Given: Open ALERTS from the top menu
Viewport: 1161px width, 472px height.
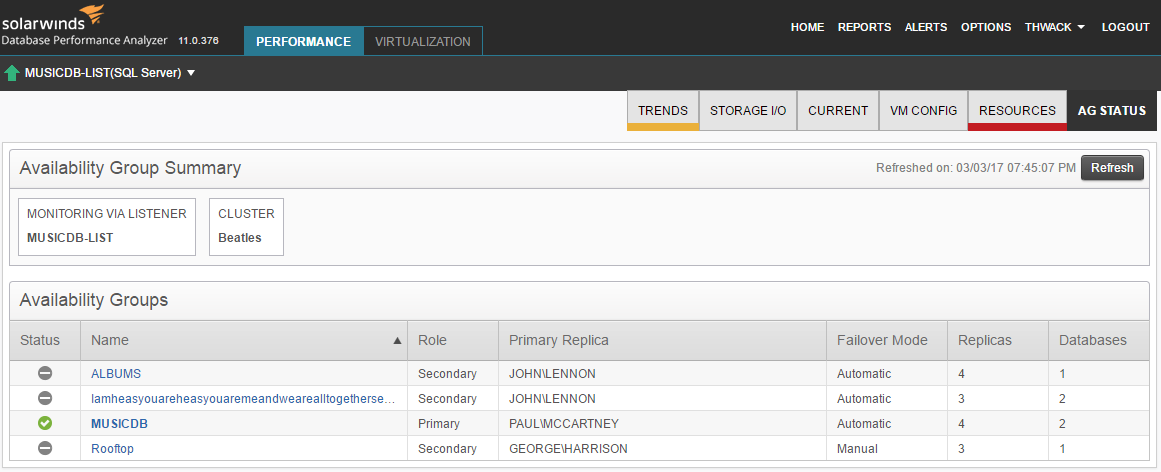Looking at the screenshot, I should pos(926,27).
